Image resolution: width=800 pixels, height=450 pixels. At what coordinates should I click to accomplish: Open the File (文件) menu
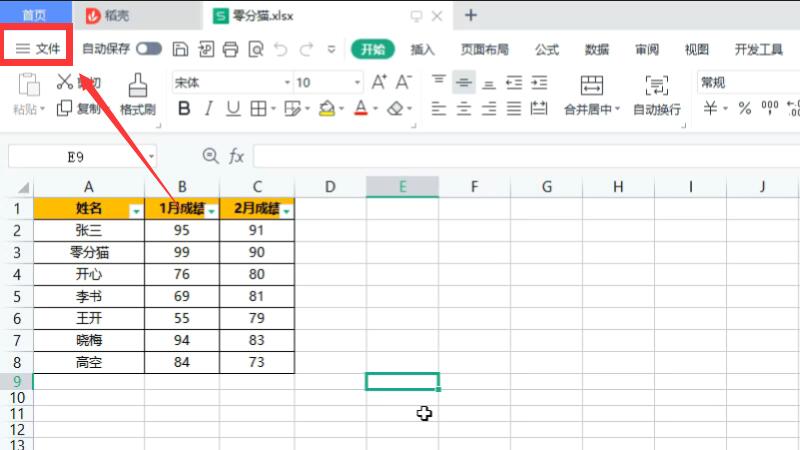[x=38, y=49]
